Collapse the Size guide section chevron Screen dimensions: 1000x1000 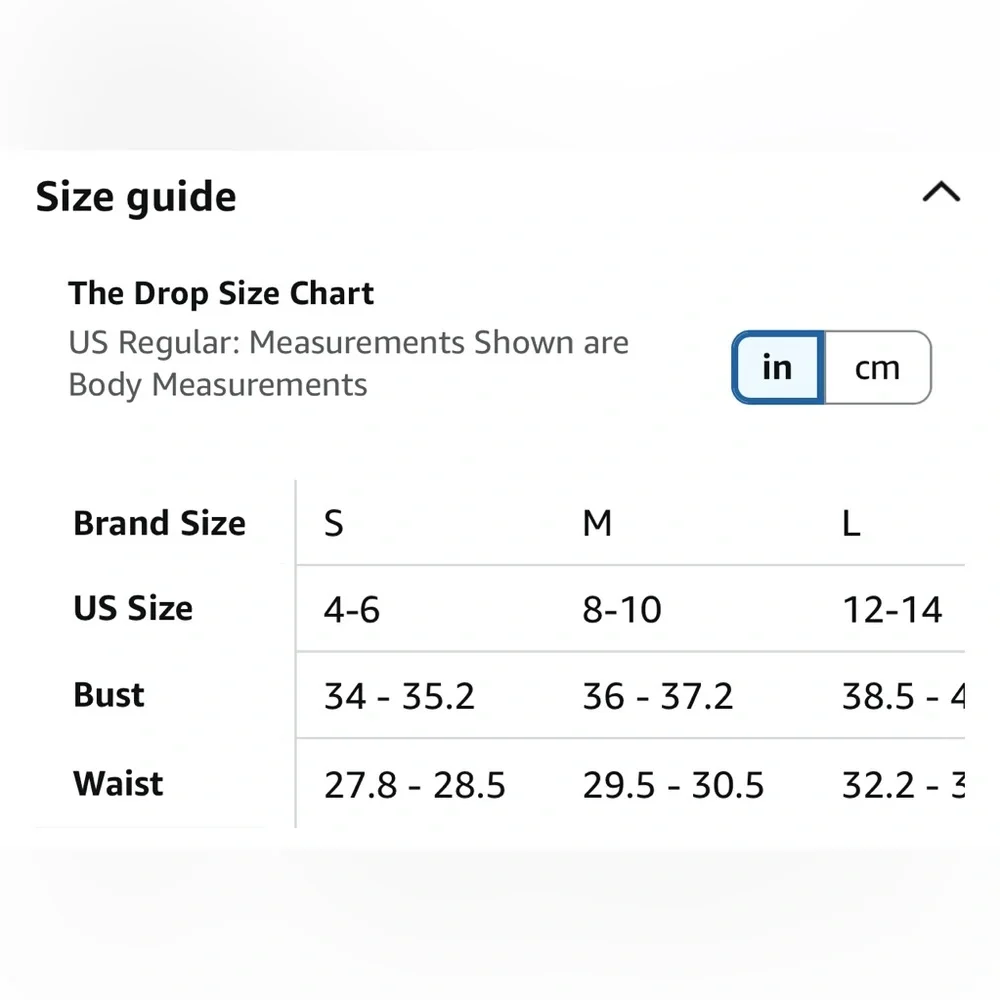[x=941, y=192]
